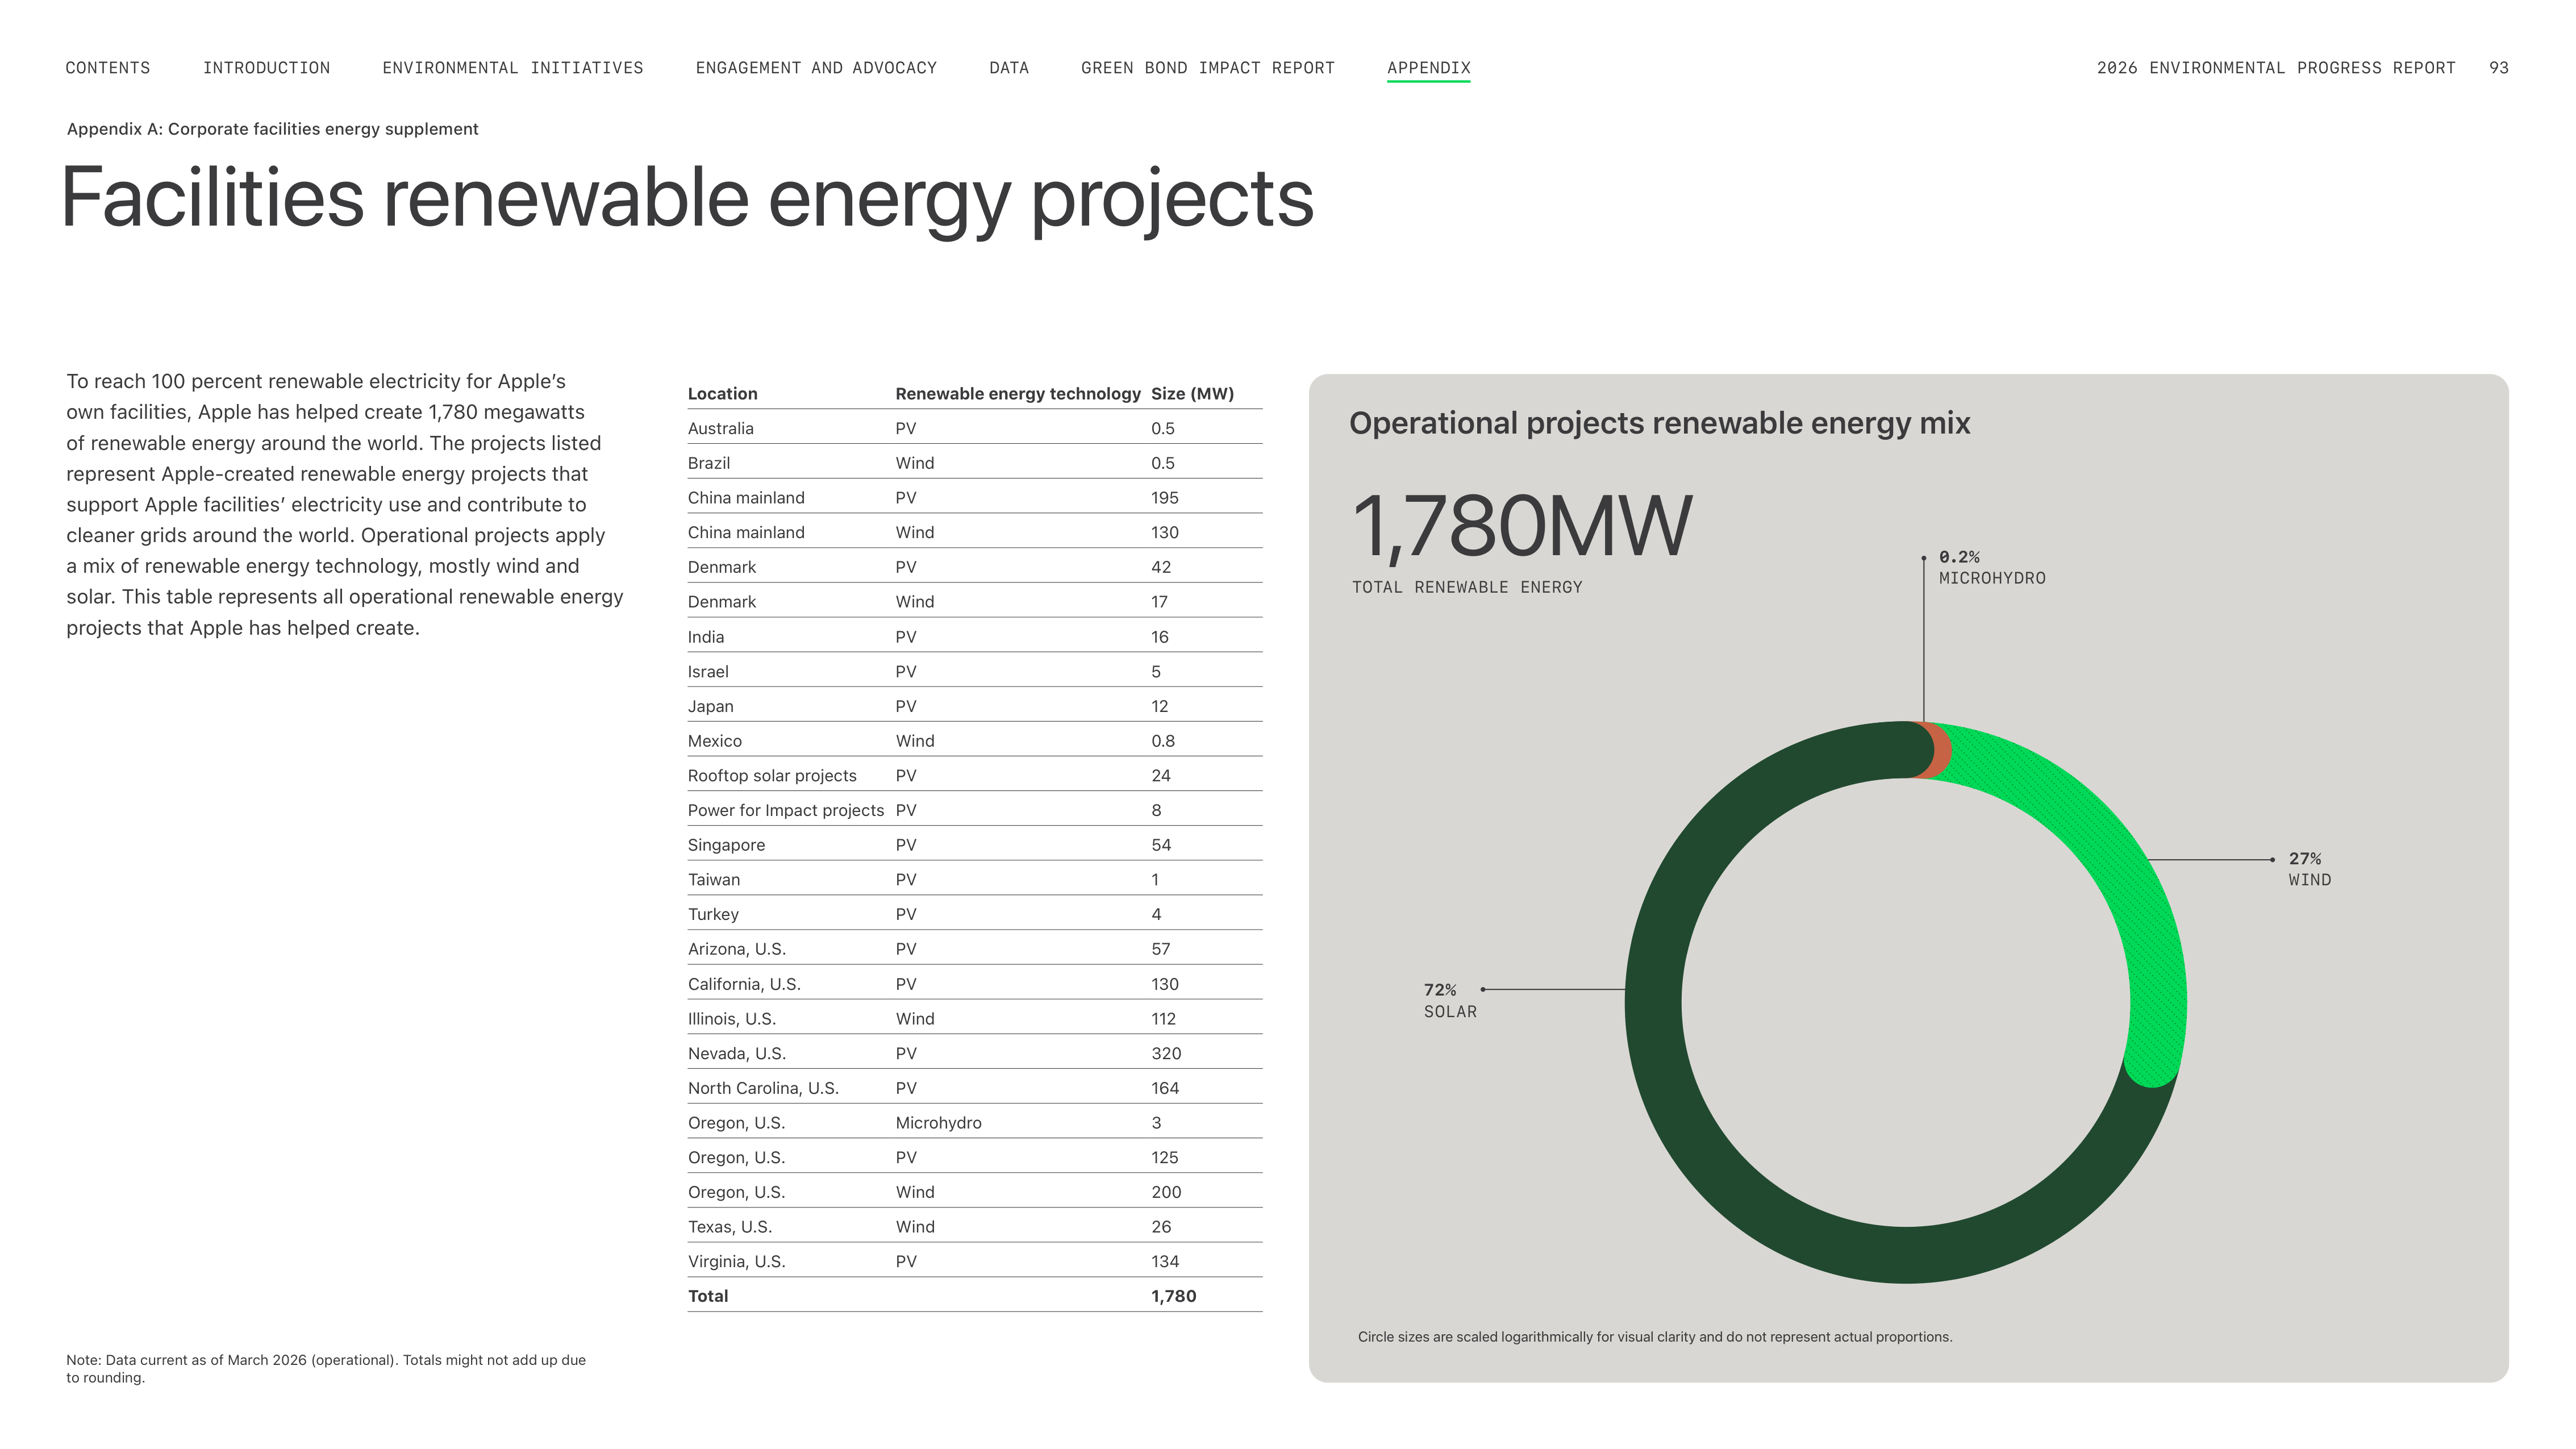Screen dimensions: 2576x1449
Task: Click the Power for Impact projects cell
Action: tap(785, 810)
